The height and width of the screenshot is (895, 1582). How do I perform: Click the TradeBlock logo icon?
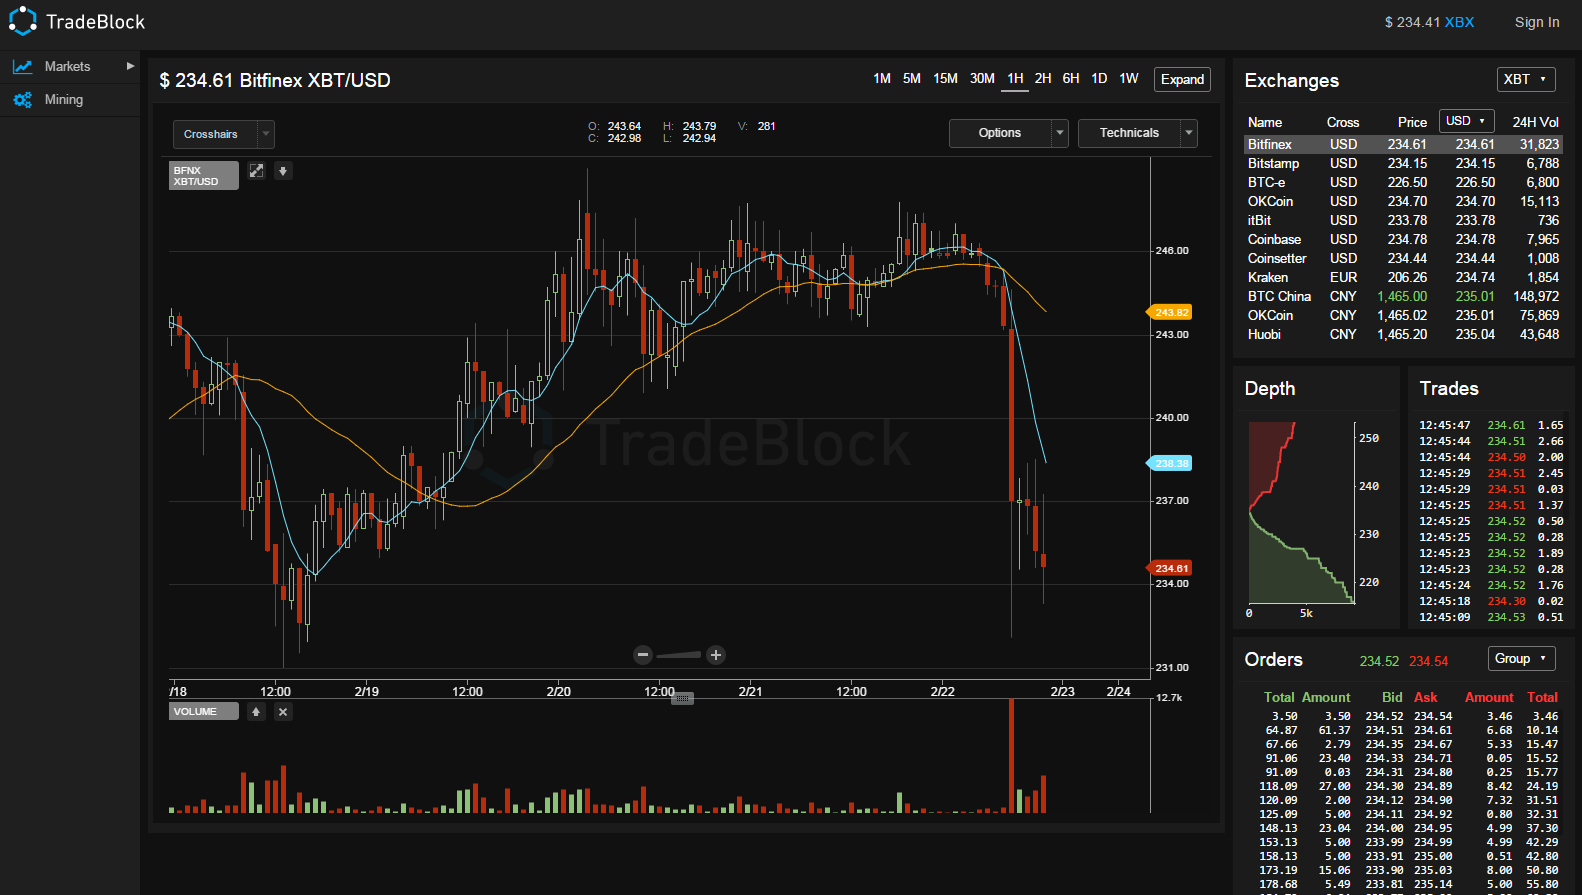coord(22,21)
